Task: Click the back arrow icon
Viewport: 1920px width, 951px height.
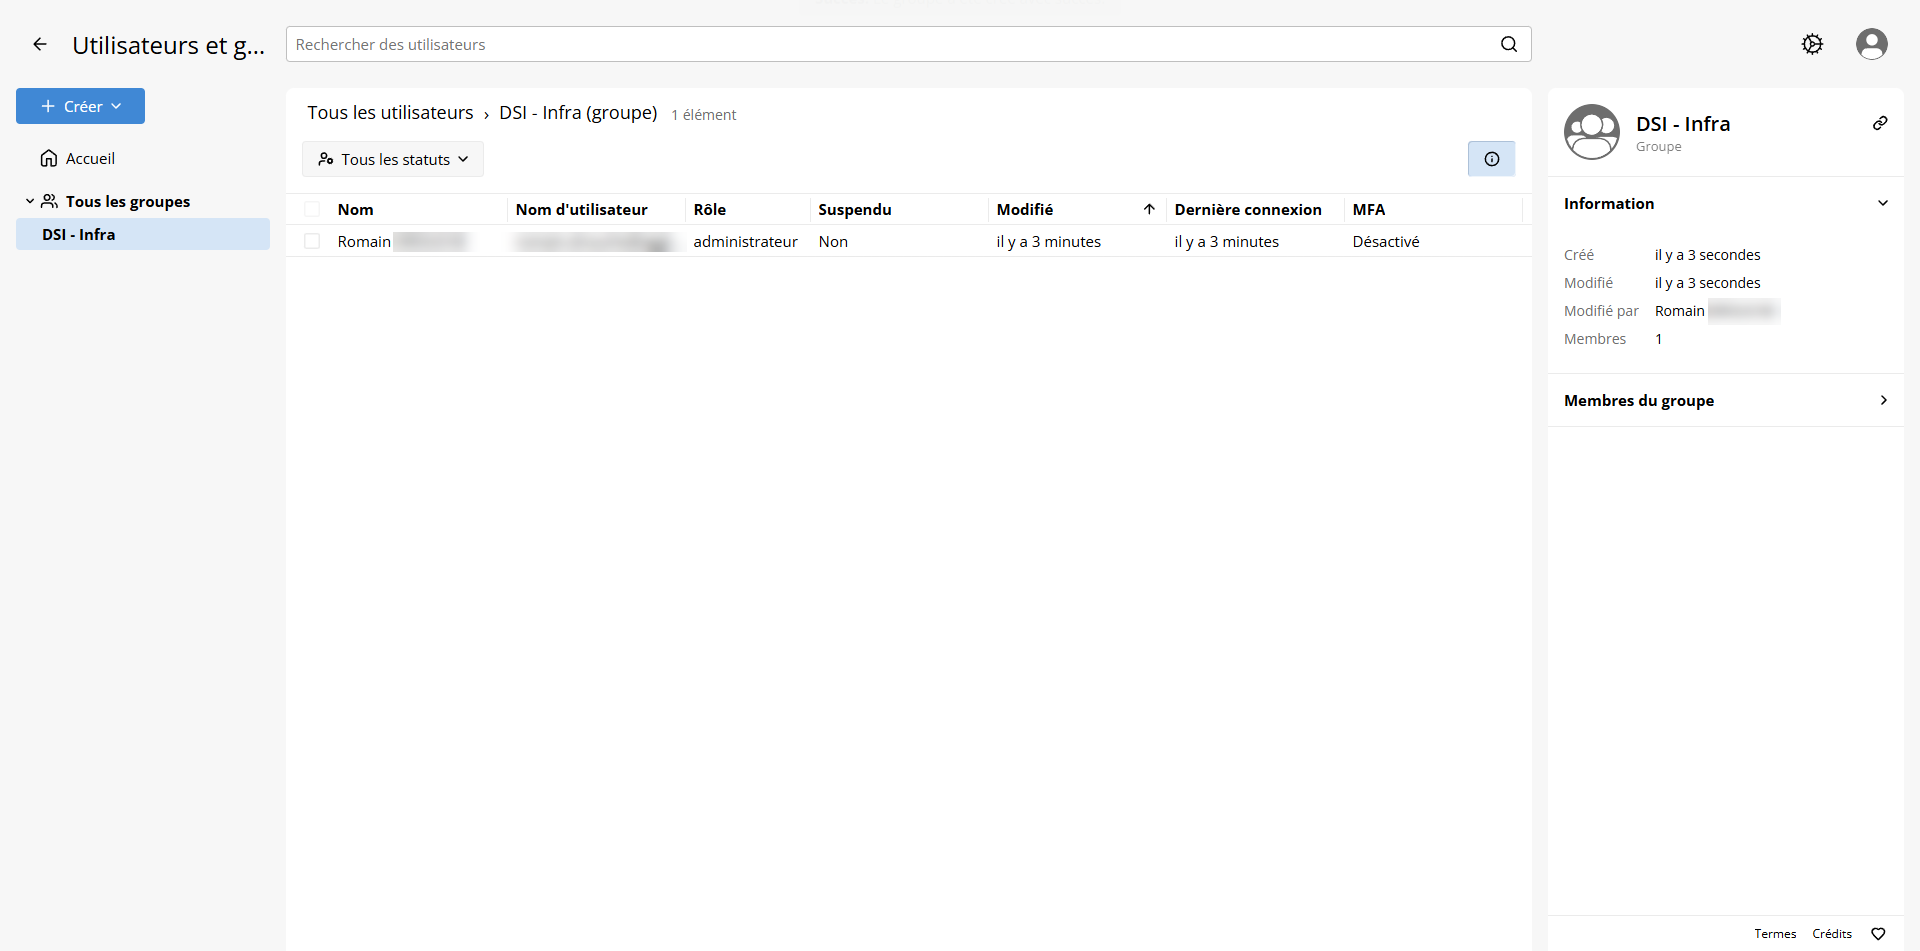Action: (x=40, y=44)
